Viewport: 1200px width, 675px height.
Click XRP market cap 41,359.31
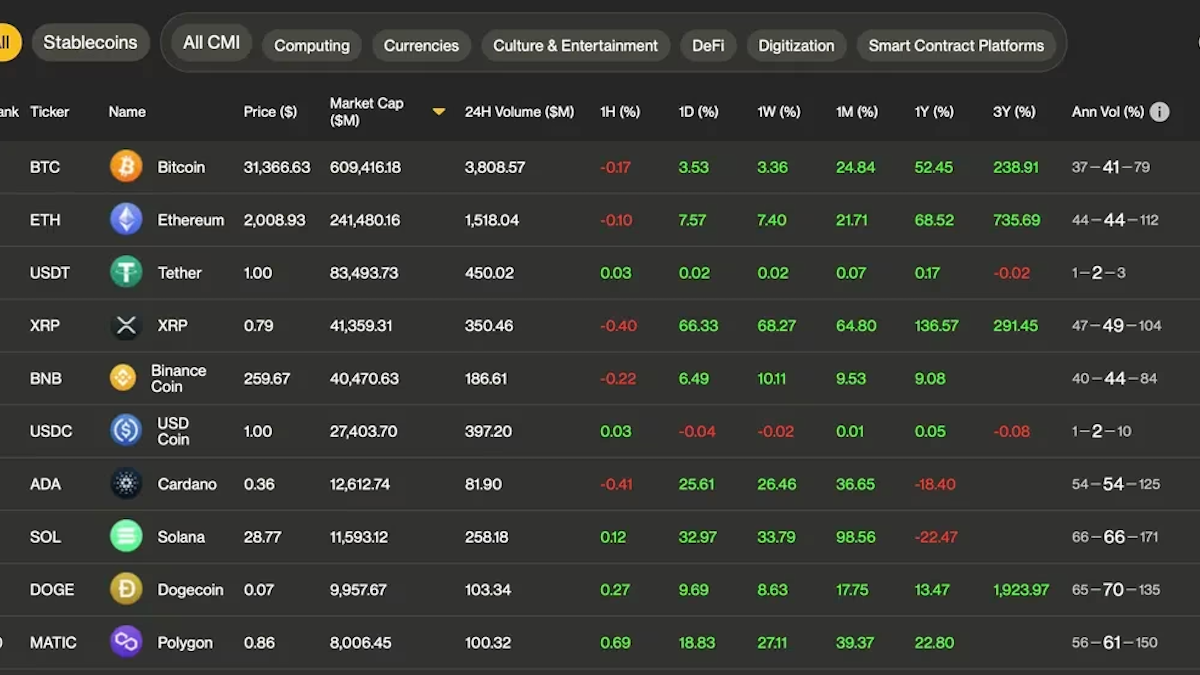[361, 325]
